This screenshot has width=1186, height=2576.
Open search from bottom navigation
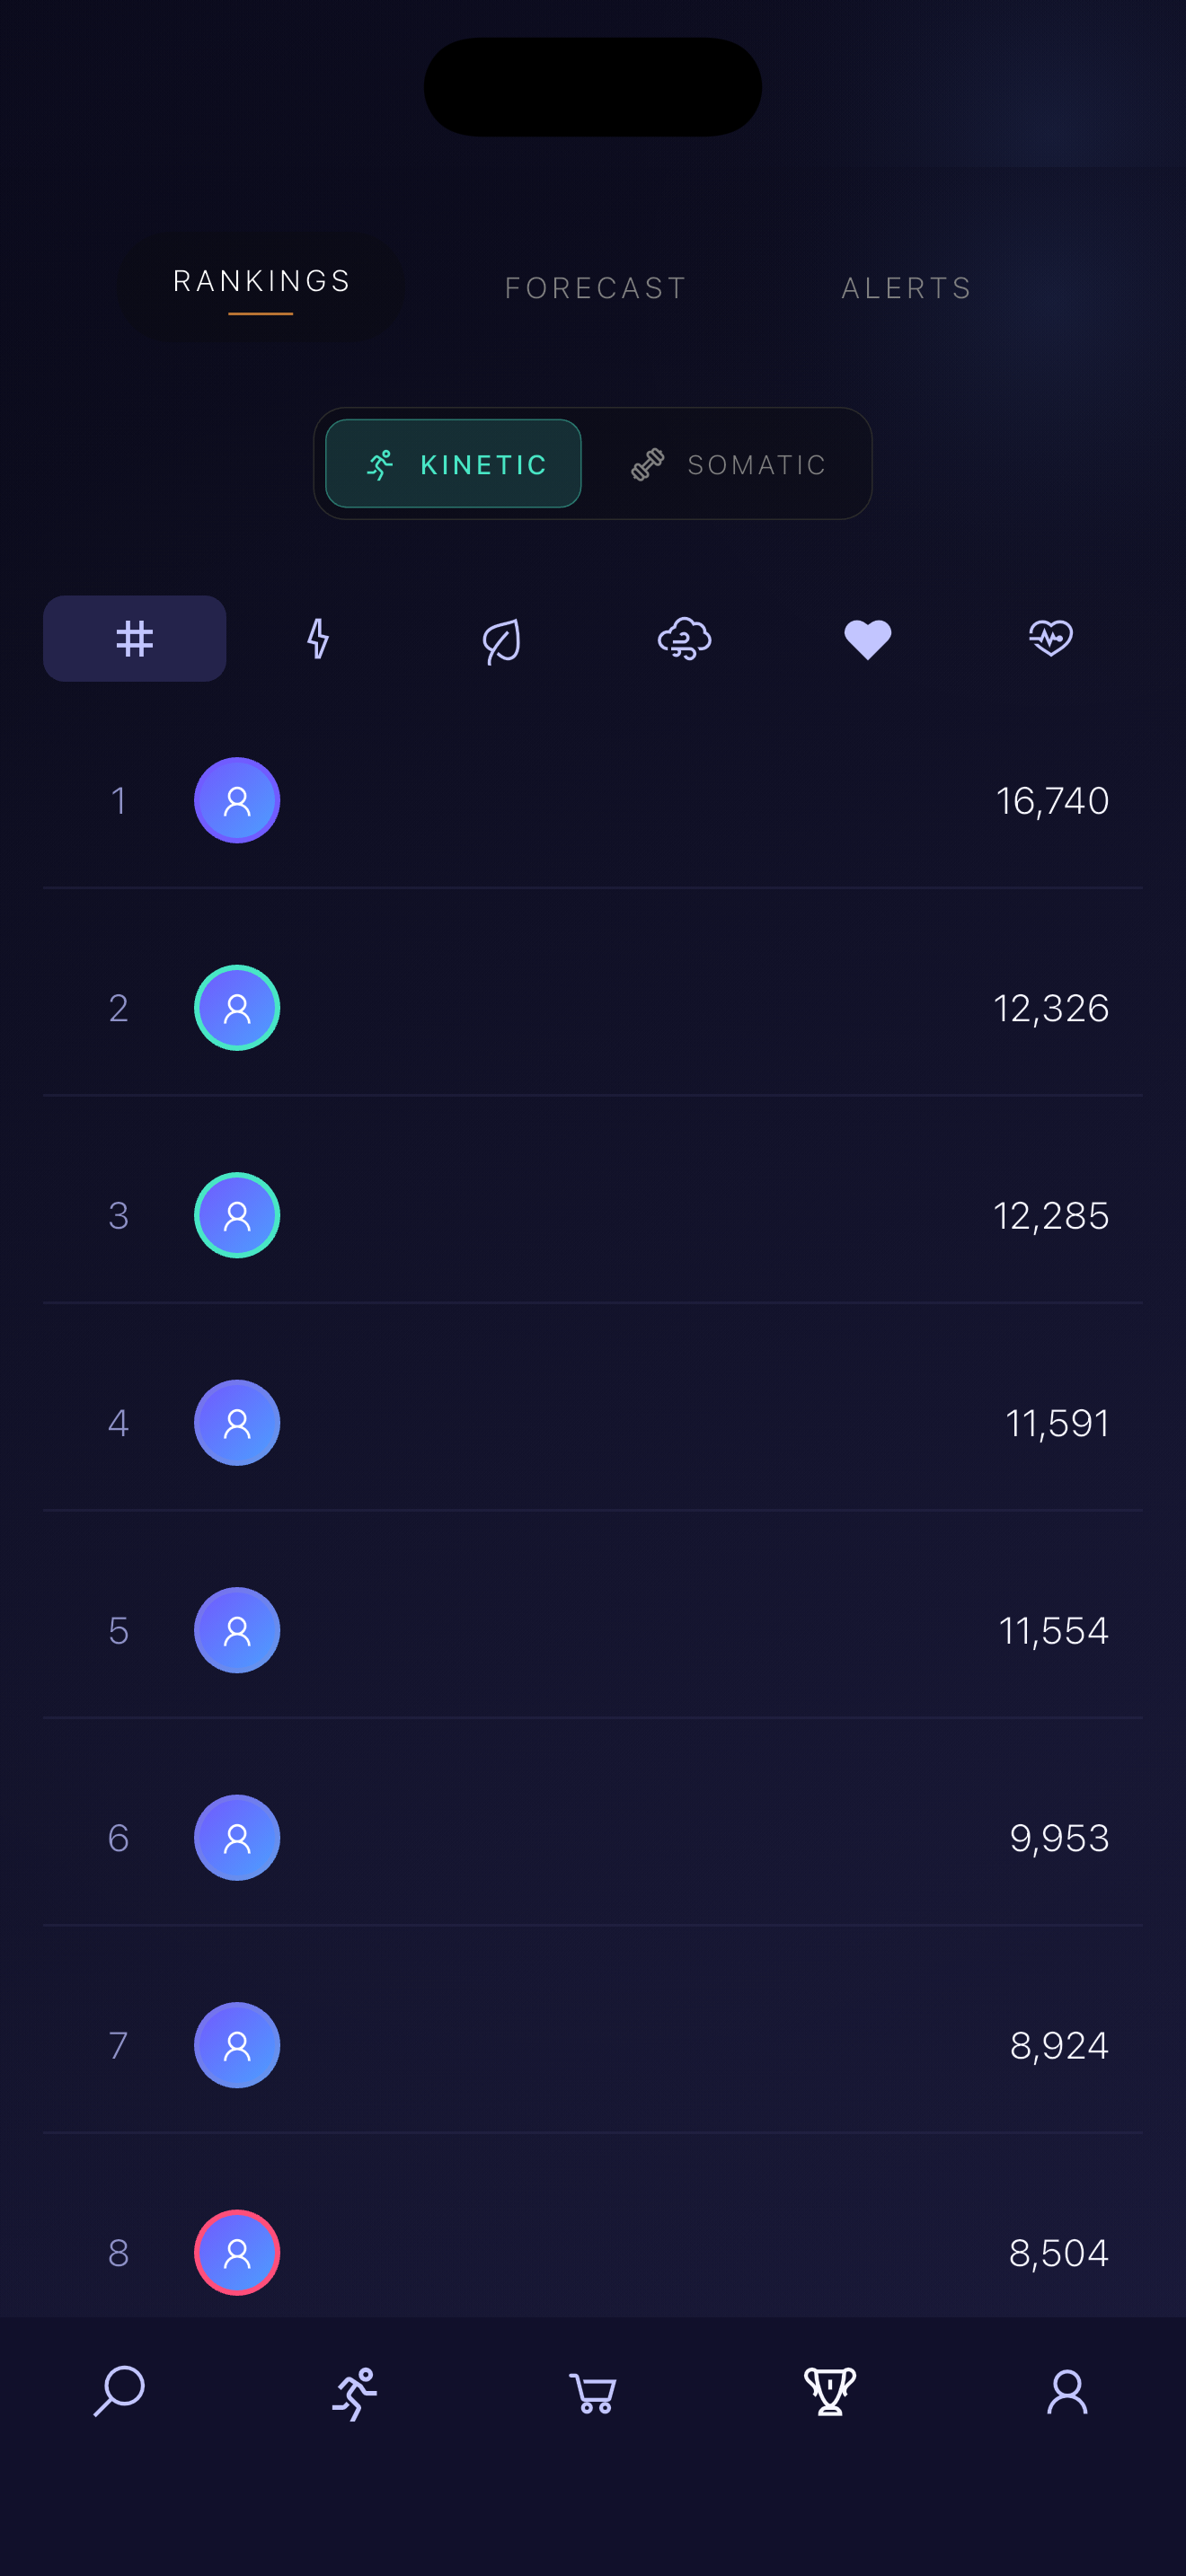(x=119, y=2392)
